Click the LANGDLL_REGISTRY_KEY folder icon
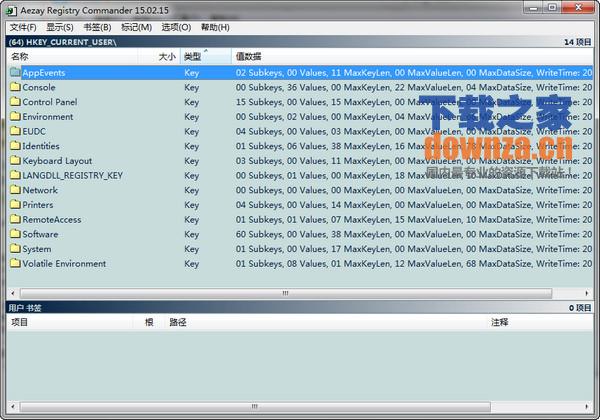Image resolution: width=600 pixels, height=420 pixels. (15, 175)
